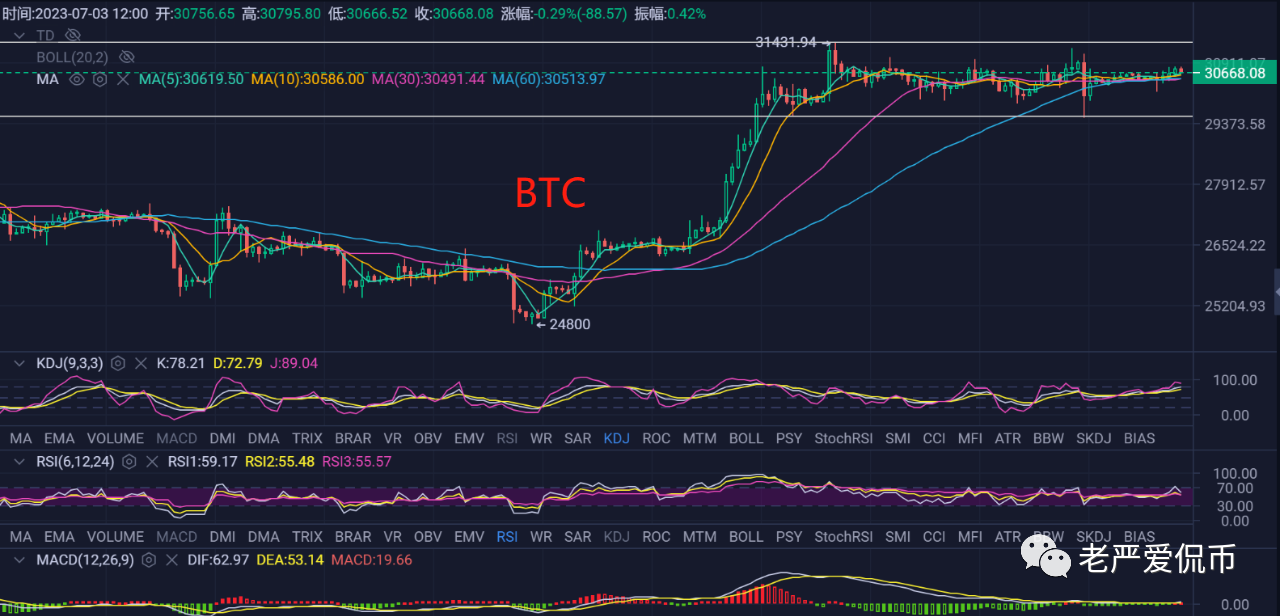
Task: Select the BBW tab under the KDJ chart
Action: (1049, 438)
